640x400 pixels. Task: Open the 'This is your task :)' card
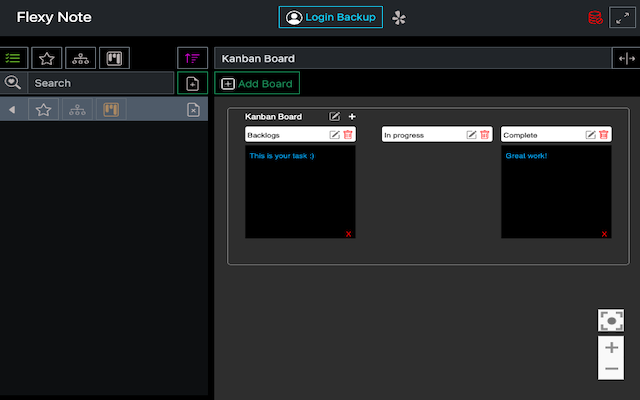point(300,192)
